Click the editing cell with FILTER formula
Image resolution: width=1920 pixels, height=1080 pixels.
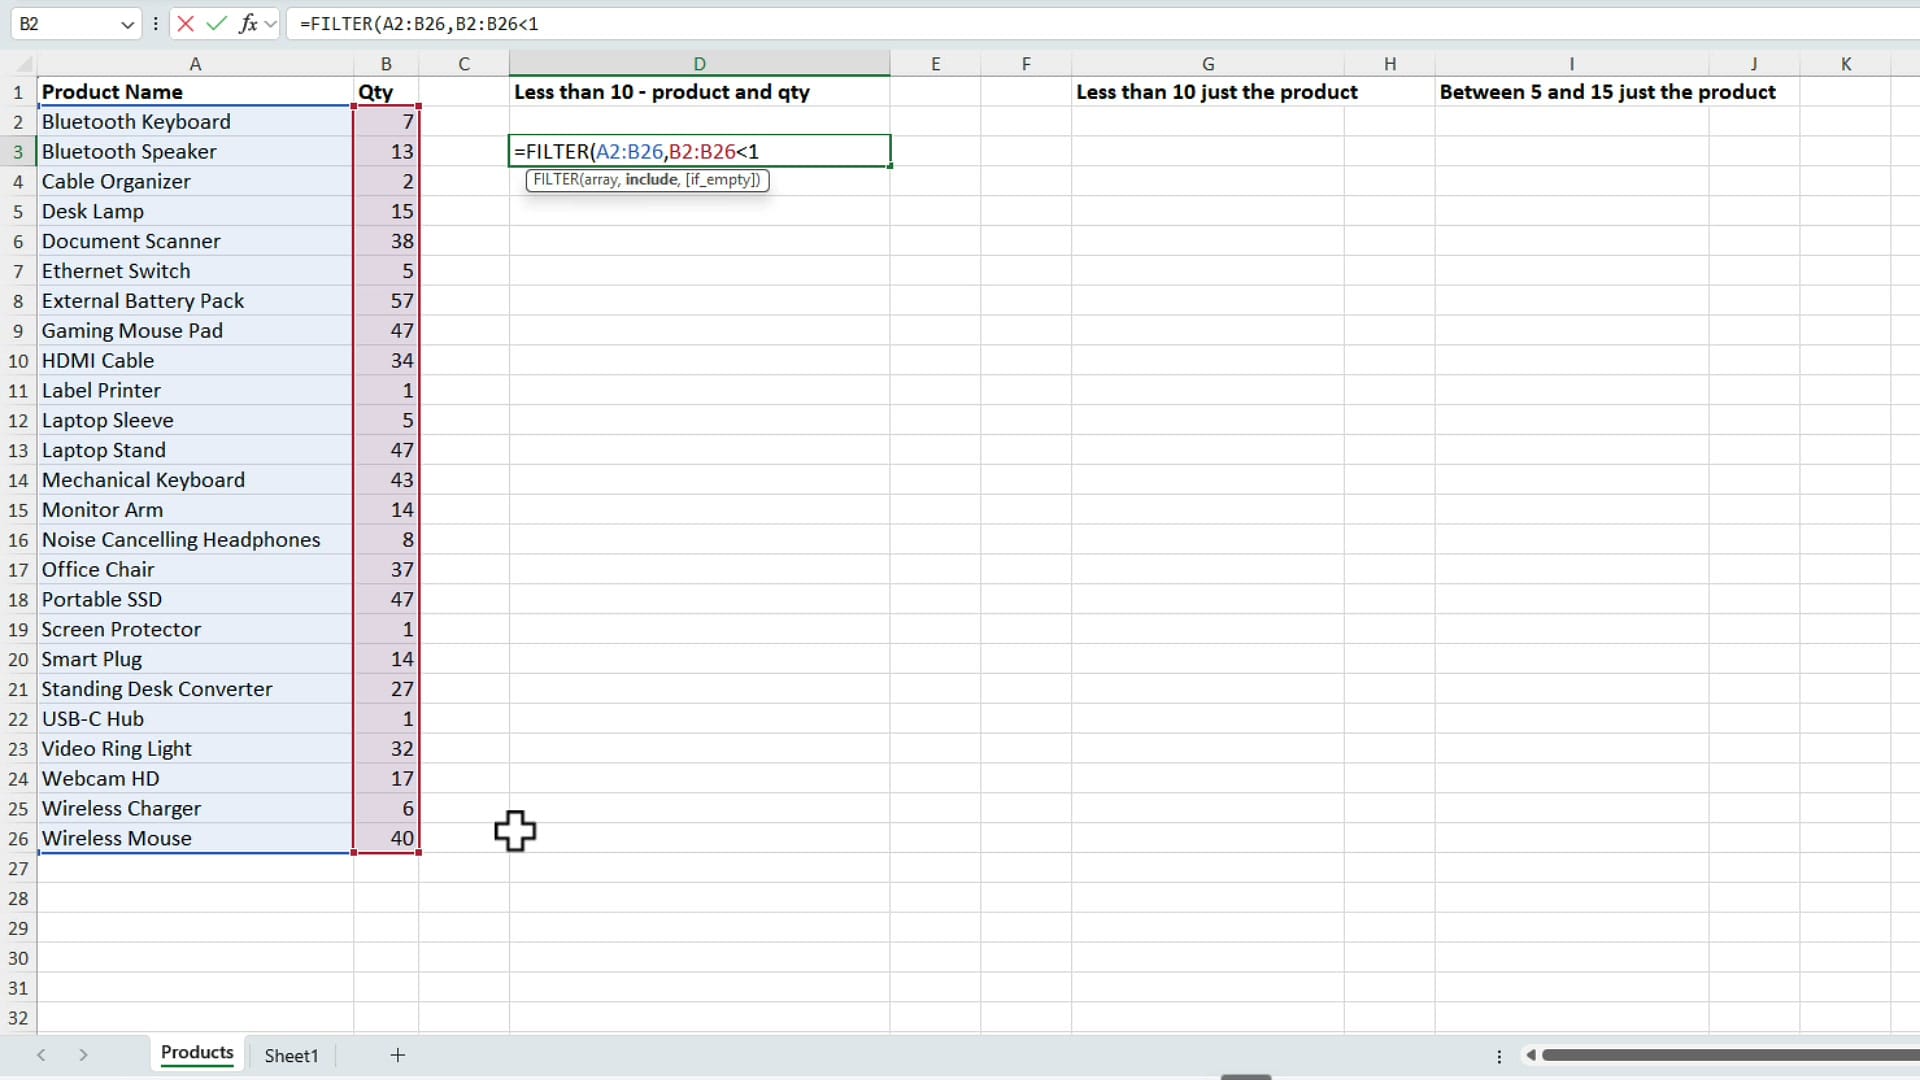699,151
